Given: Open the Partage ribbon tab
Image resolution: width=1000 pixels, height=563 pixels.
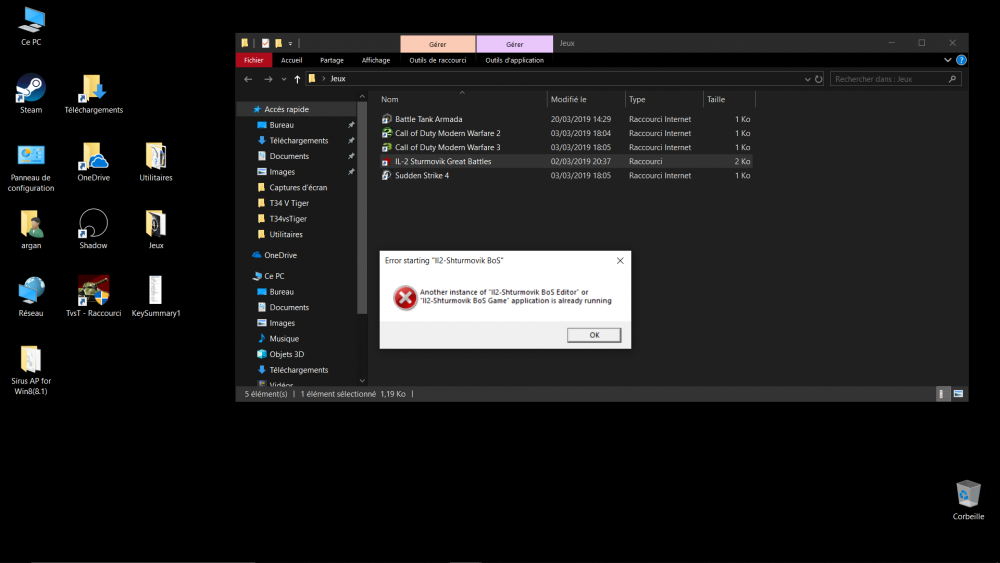Looking at the screenshot, I should click(332, 60).
